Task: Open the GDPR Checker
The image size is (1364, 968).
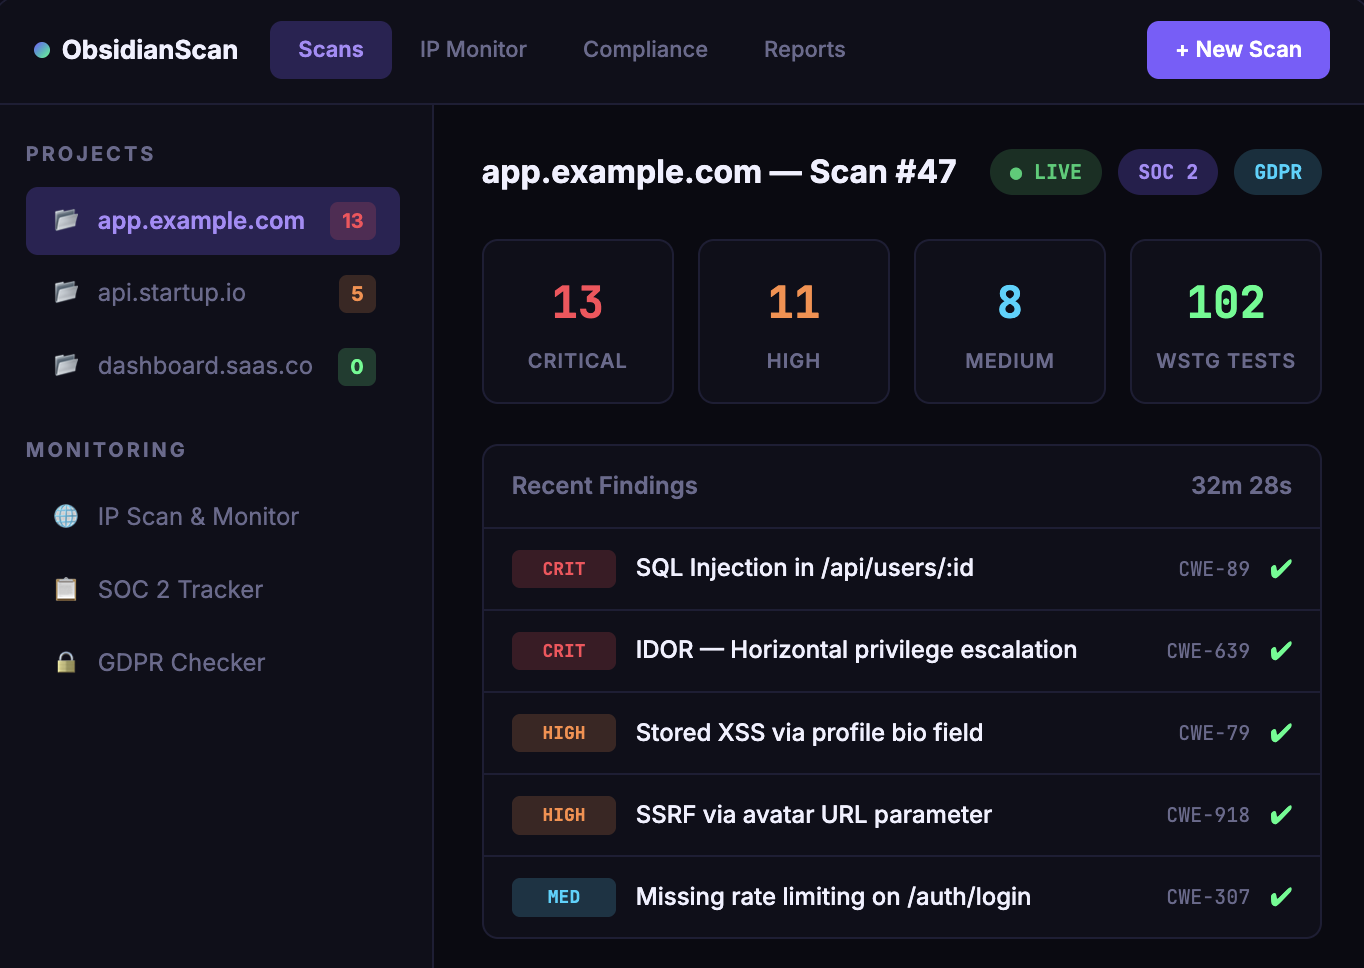Action: pyautogui.click(x=213, y=662)
